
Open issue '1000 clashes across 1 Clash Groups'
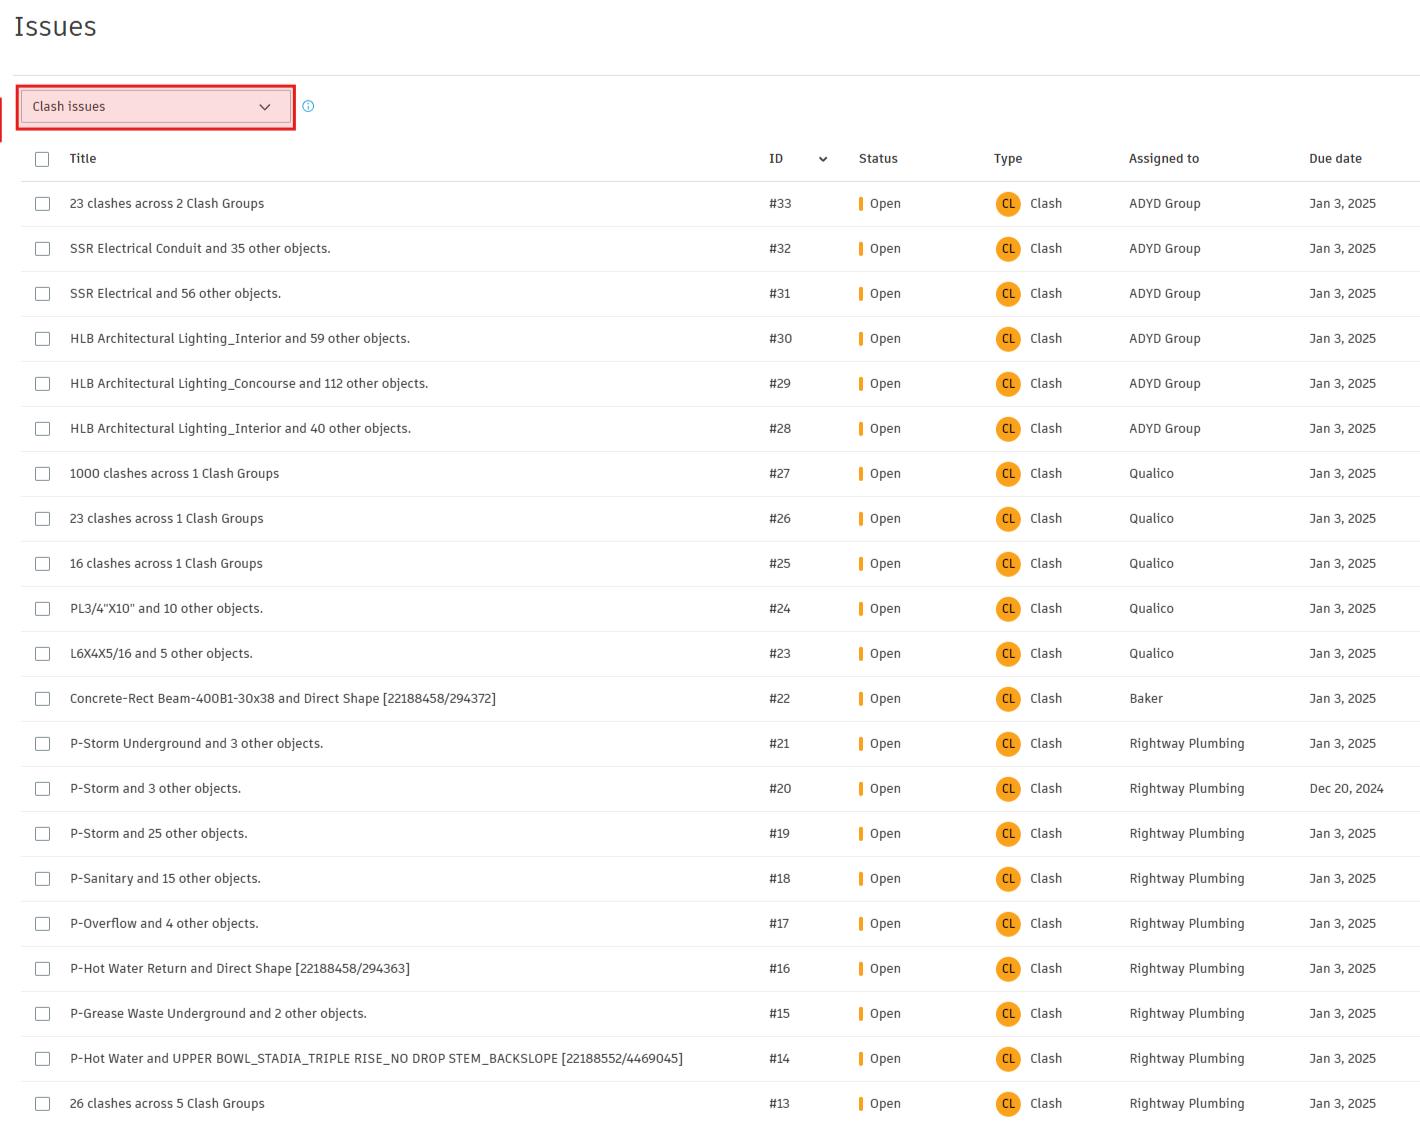(174, 474)
